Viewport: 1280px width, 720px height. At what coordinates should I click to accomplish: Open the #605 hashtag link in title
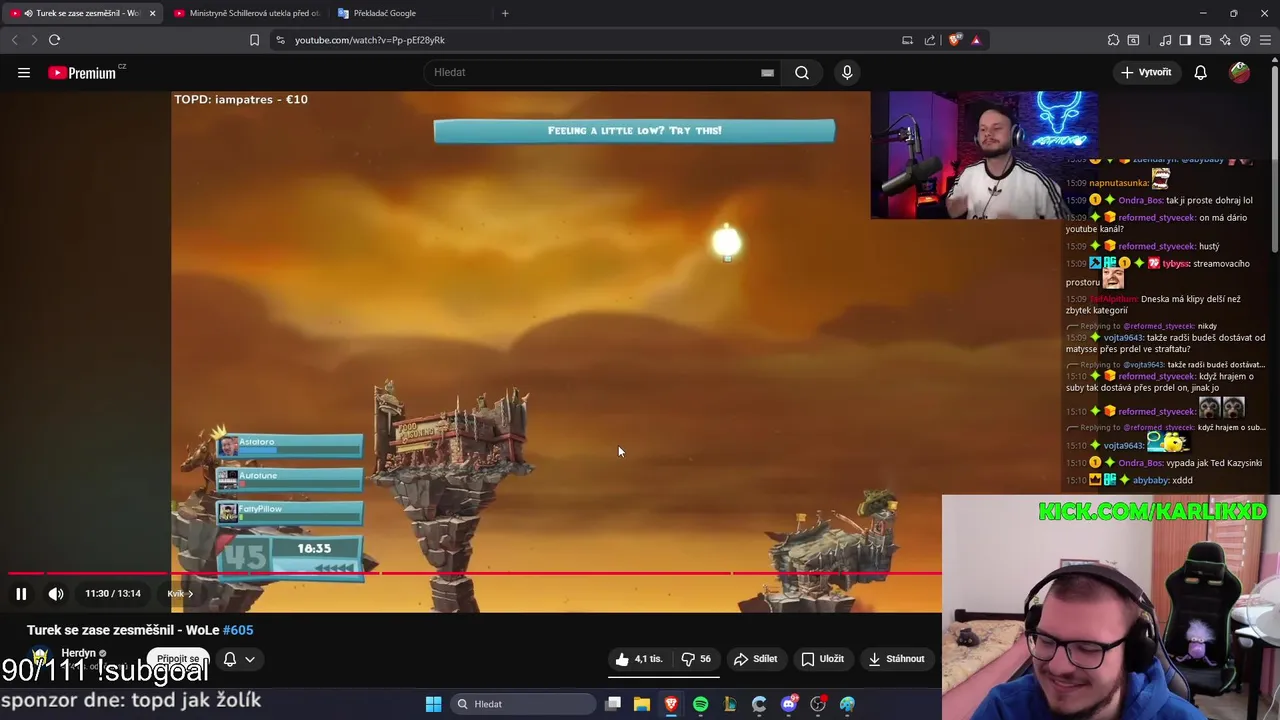[x=238, y=630]
